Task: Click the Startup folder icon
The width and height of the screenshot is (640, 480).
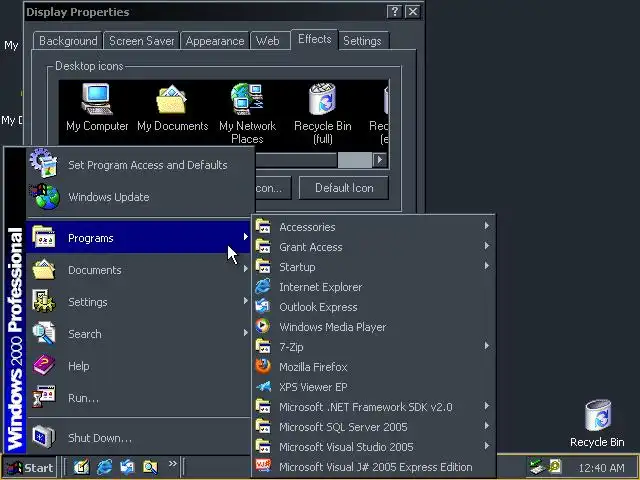Action: pos(263,266)
